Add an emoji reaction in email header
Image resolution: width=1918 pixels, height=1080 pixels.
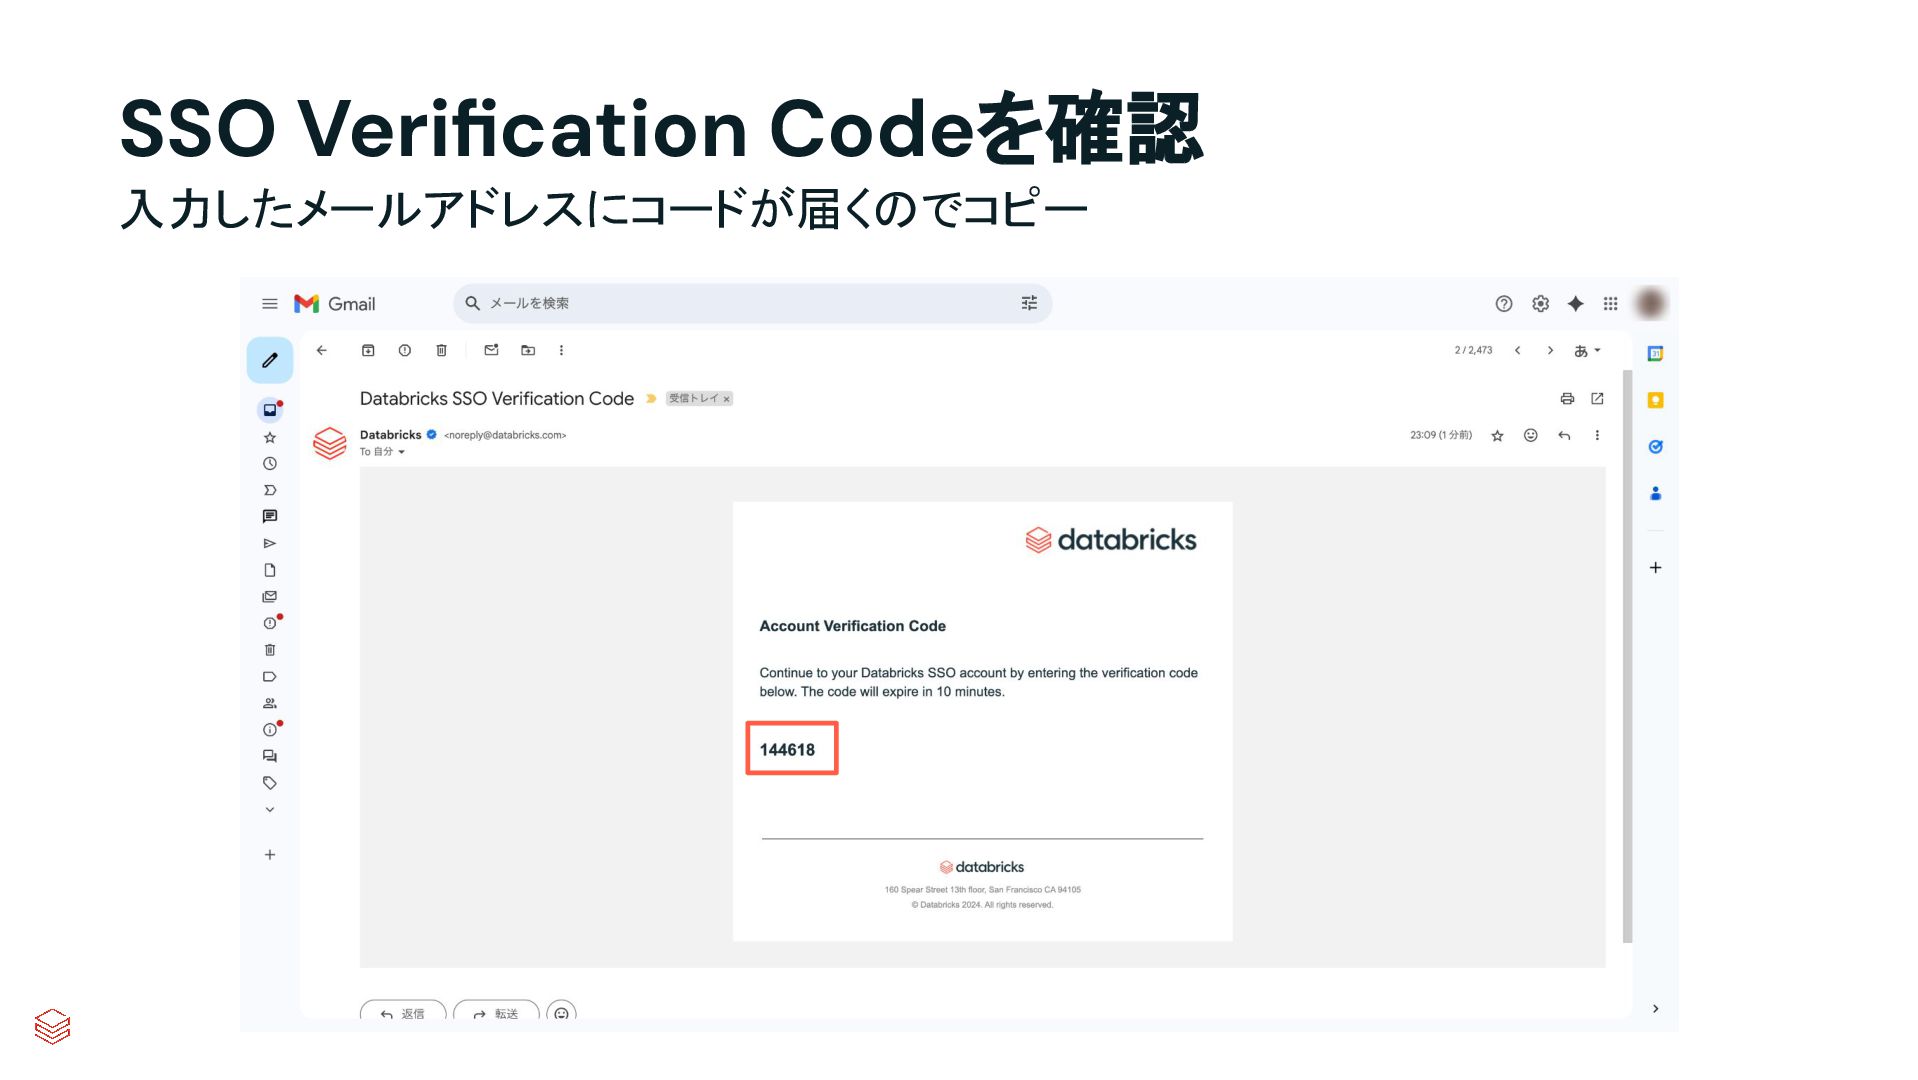[1530, 435]
